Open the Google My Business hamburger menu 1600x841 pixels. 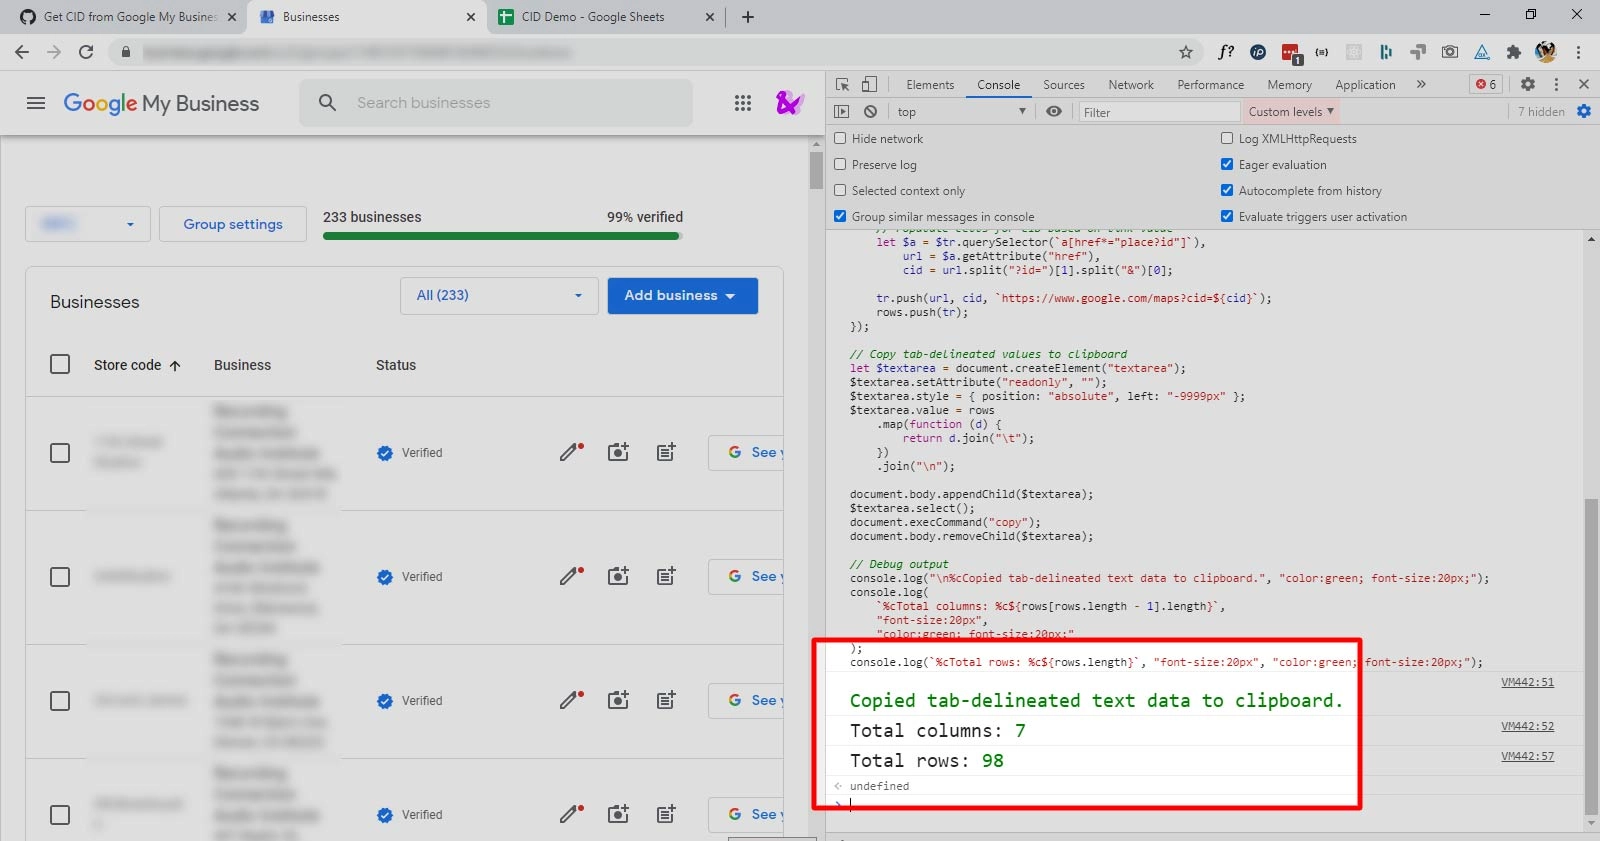click(x=36, y=103)
